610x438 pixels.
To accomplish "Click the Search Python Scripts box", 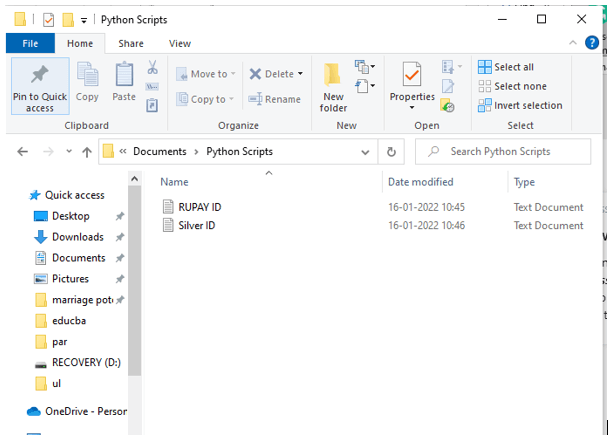I will [x=503, y=151].
